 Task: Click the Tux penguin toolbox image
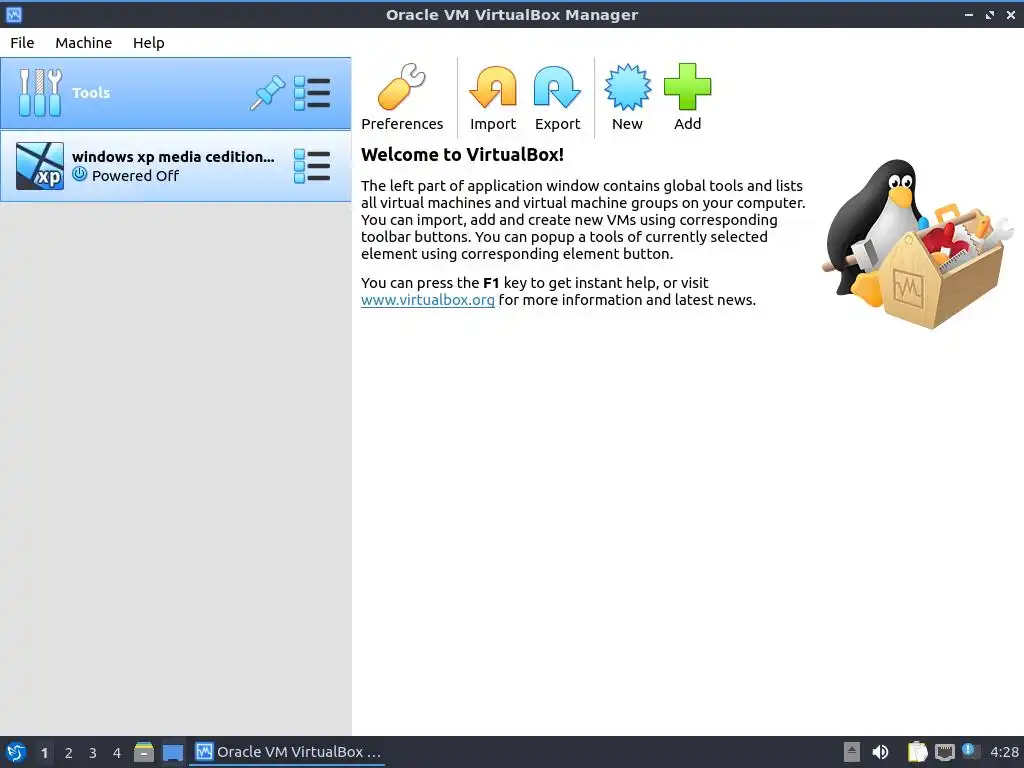pyautogui.click(x=917, y=244)
